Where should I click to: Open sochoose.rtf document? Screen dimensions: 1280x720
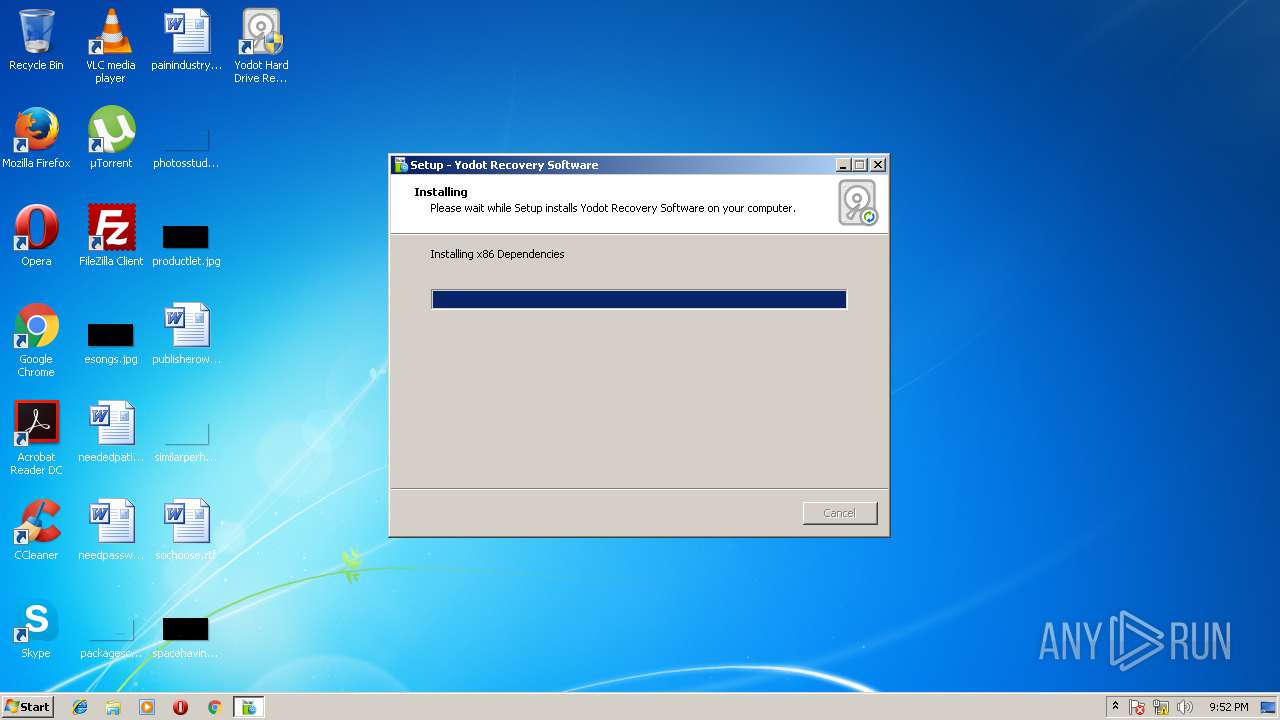(186, 530)
